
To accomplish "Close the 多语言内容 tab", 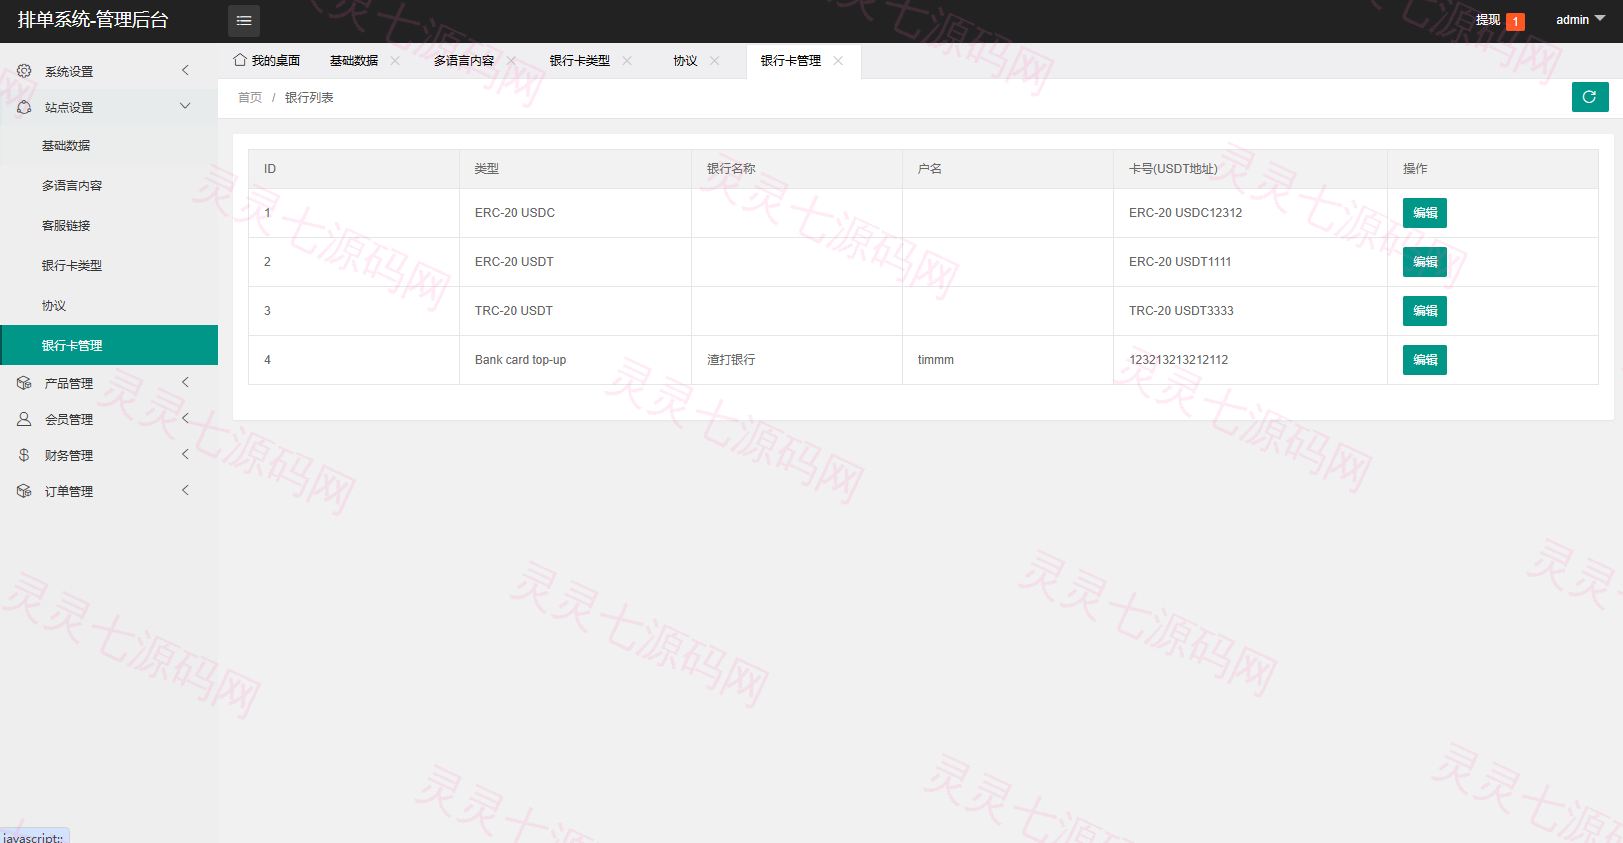I will pyautogui.click(x=511, y=61).
